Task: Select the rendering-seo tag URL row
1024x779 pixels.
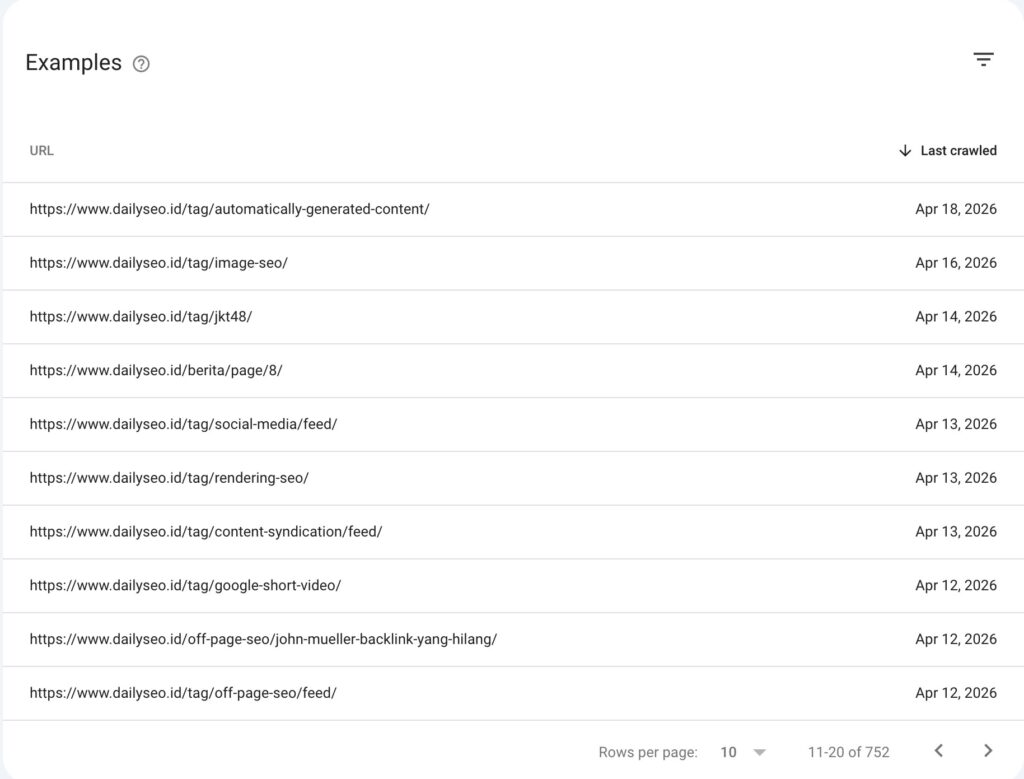Action: coord(513,478)
